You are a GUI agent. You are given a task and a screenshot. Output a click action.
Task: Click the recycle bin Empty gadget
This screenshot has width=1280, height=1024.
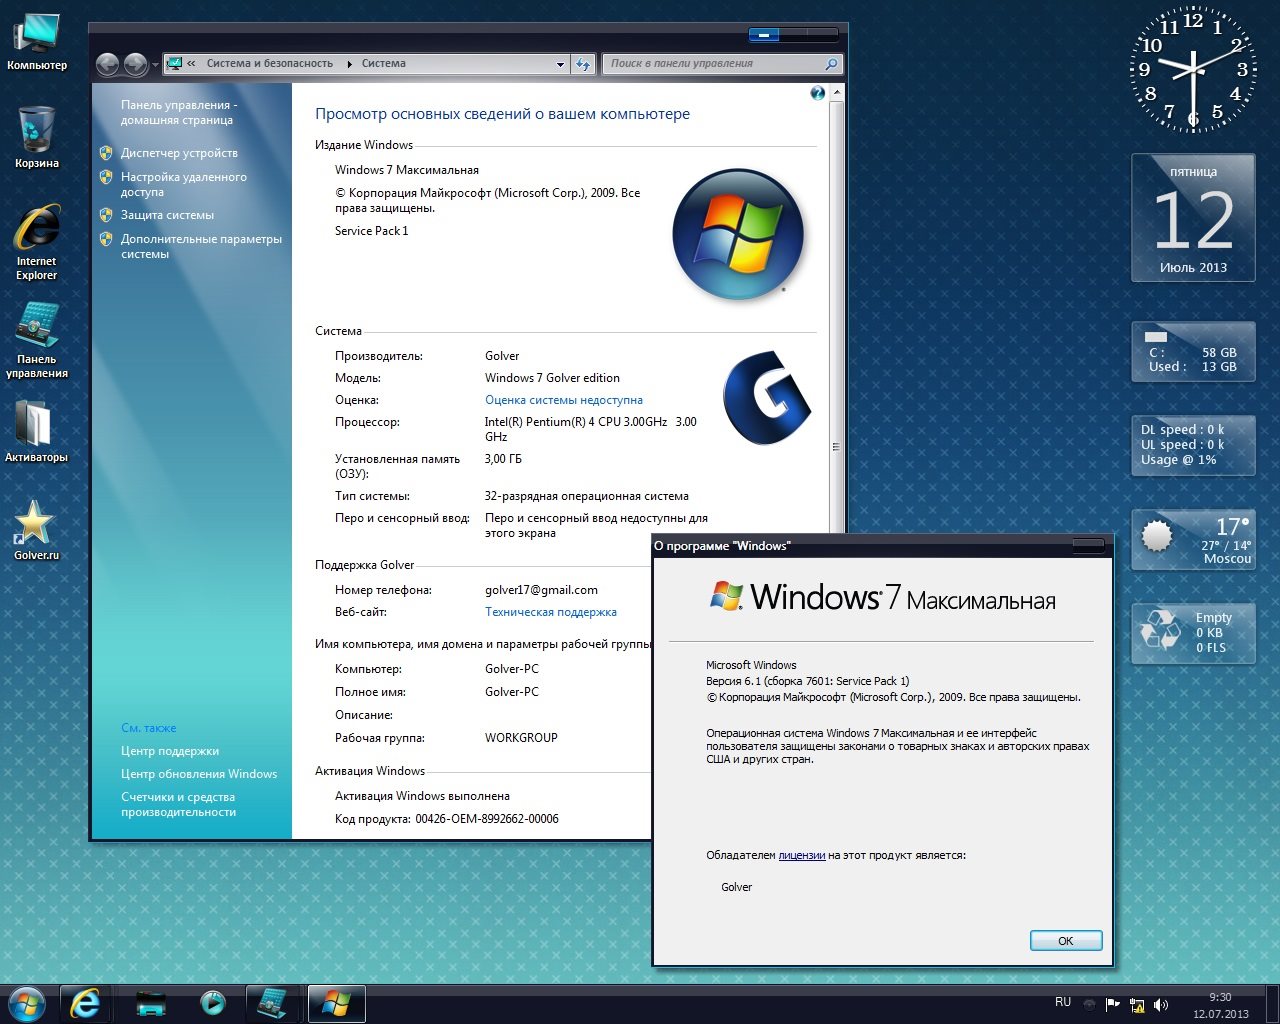tap(1193, 633)
